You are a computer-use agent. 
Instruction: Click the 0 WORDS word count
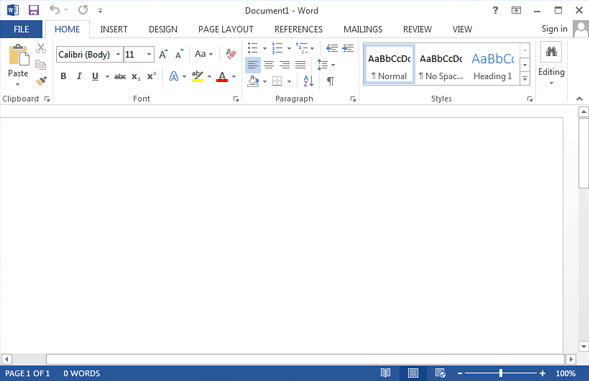pyautogui.click(x=82, y=373)
